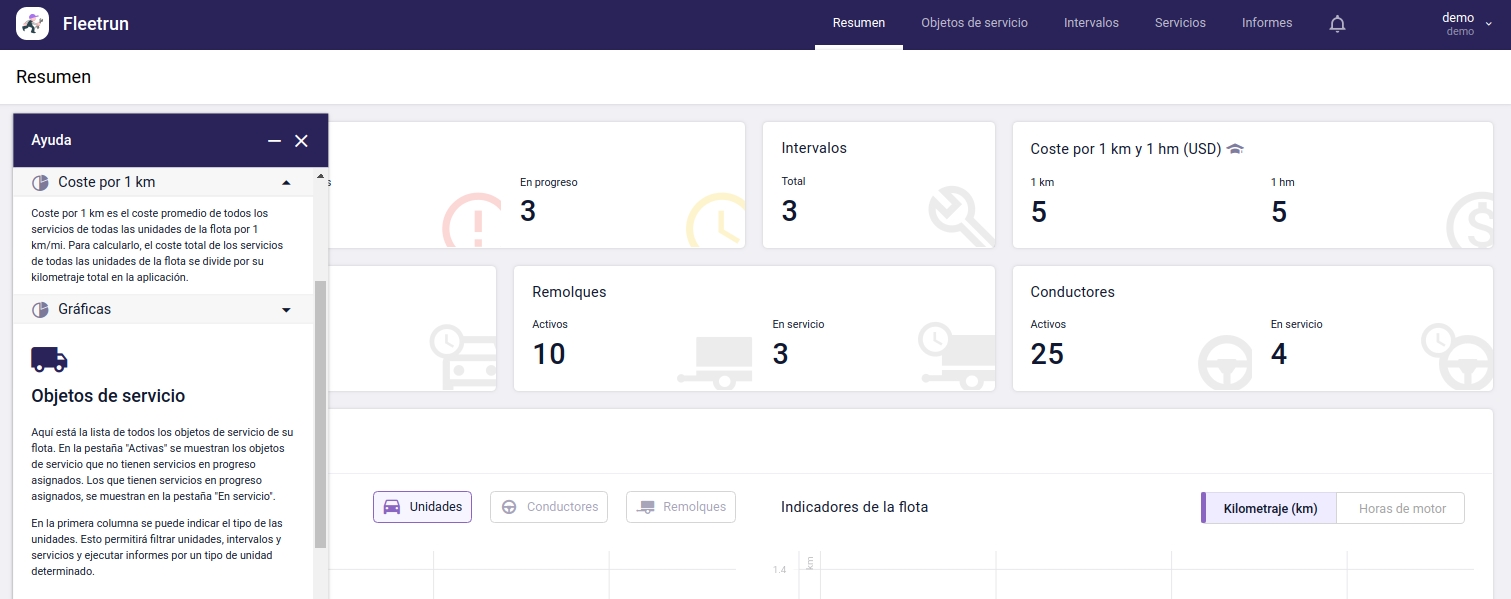
Task: Switch flota indicators to Horas de motor
Action: [x=1399, y=508]
